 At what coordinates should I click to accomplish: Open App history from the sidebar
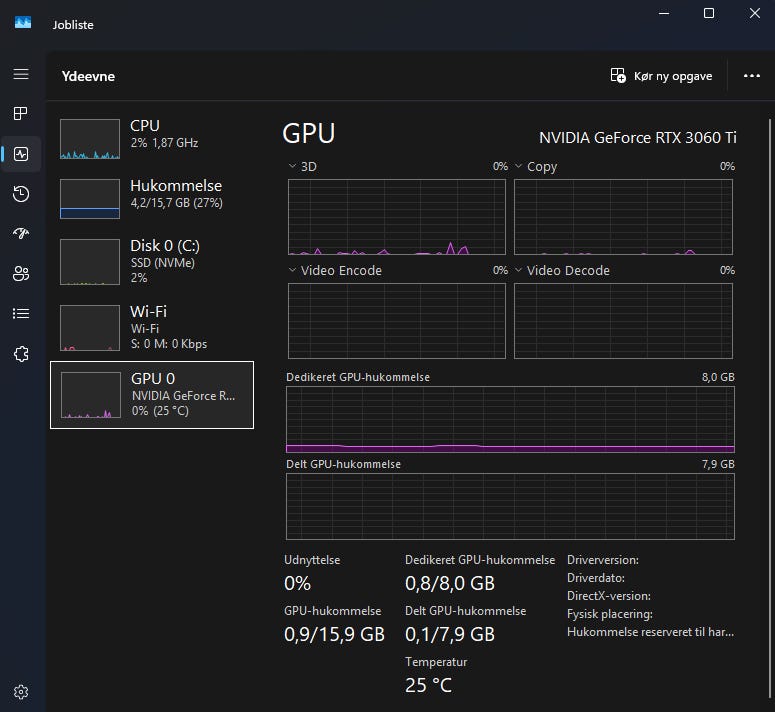[21, 194]
